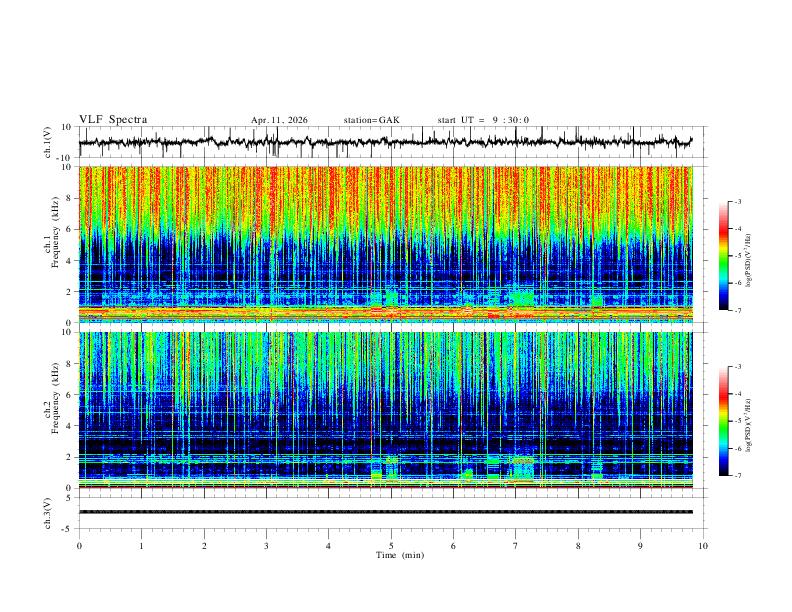The image size is (792, 612).
Task: Click the "8" kHz tick on ch.2 frequency axis
Action: pyautogui.click(x=70, y=364)
